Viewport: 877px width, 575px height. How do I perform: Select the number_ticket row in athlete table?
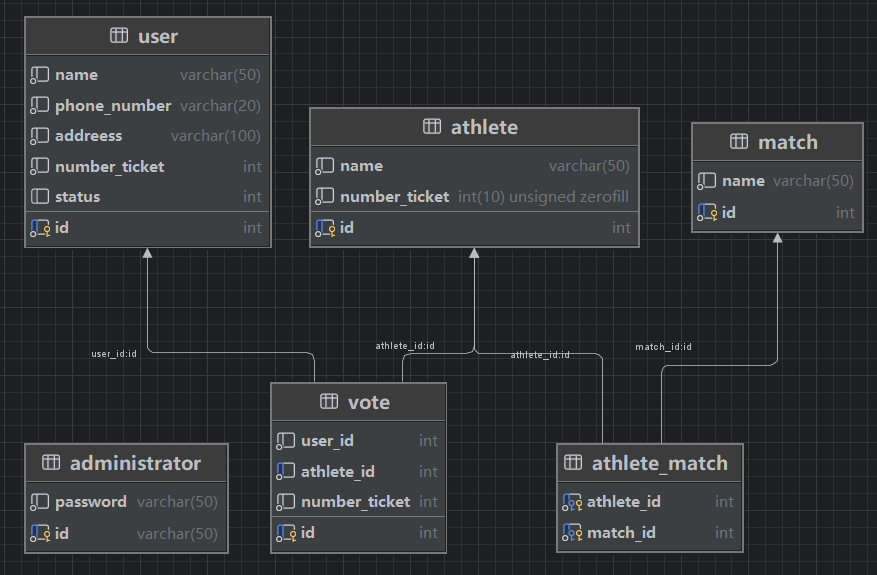pyautogui.click(x=394, y=197)
